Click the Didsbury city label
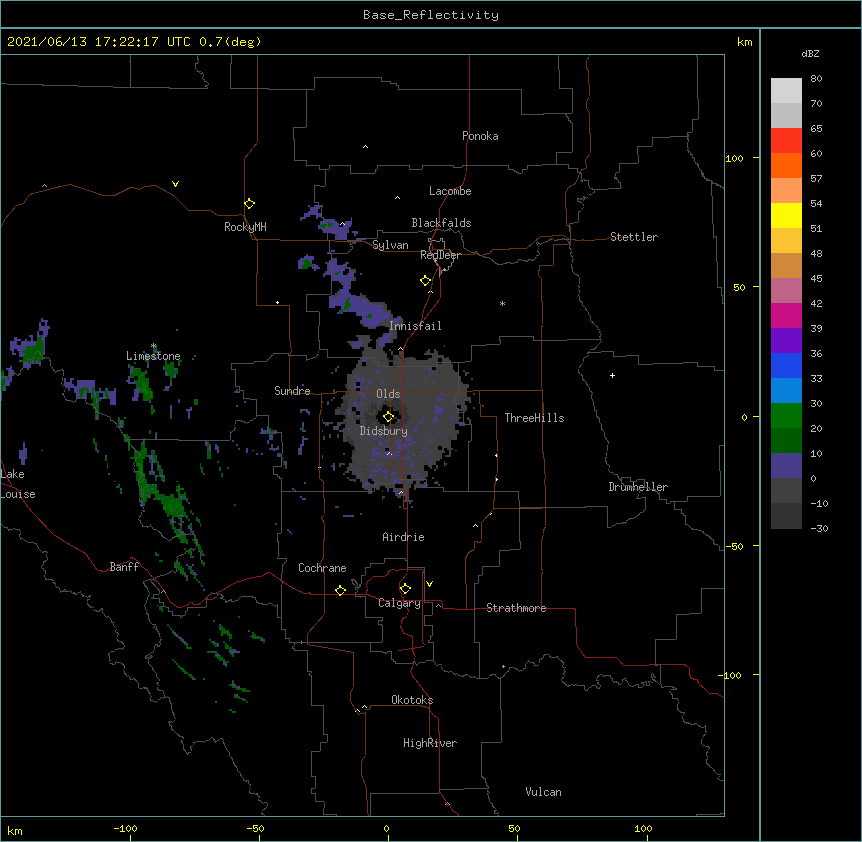 pyautogui.click(x=384, y=431)
